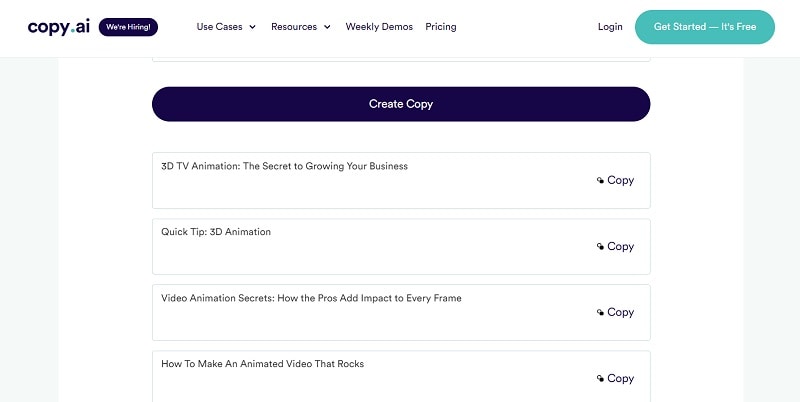
Task: Open the Weekly Demos page
Action: [x=379, y=27]
